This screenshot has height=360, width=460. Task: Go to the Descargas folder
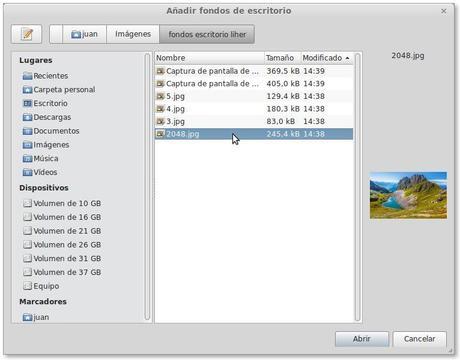click(x=47, y=117)
